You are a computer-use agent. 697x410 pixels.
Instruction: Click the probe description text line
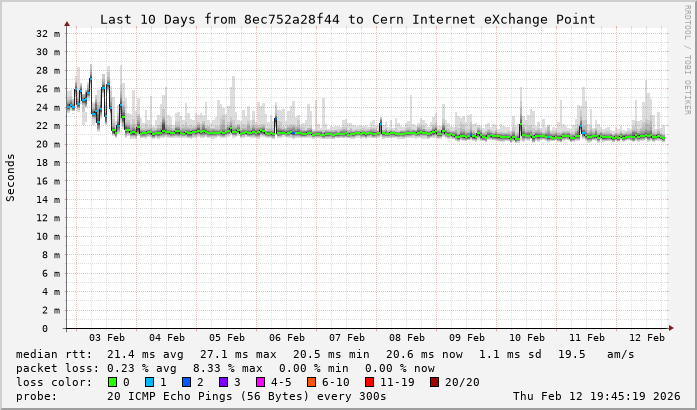(x=201, y=396)
